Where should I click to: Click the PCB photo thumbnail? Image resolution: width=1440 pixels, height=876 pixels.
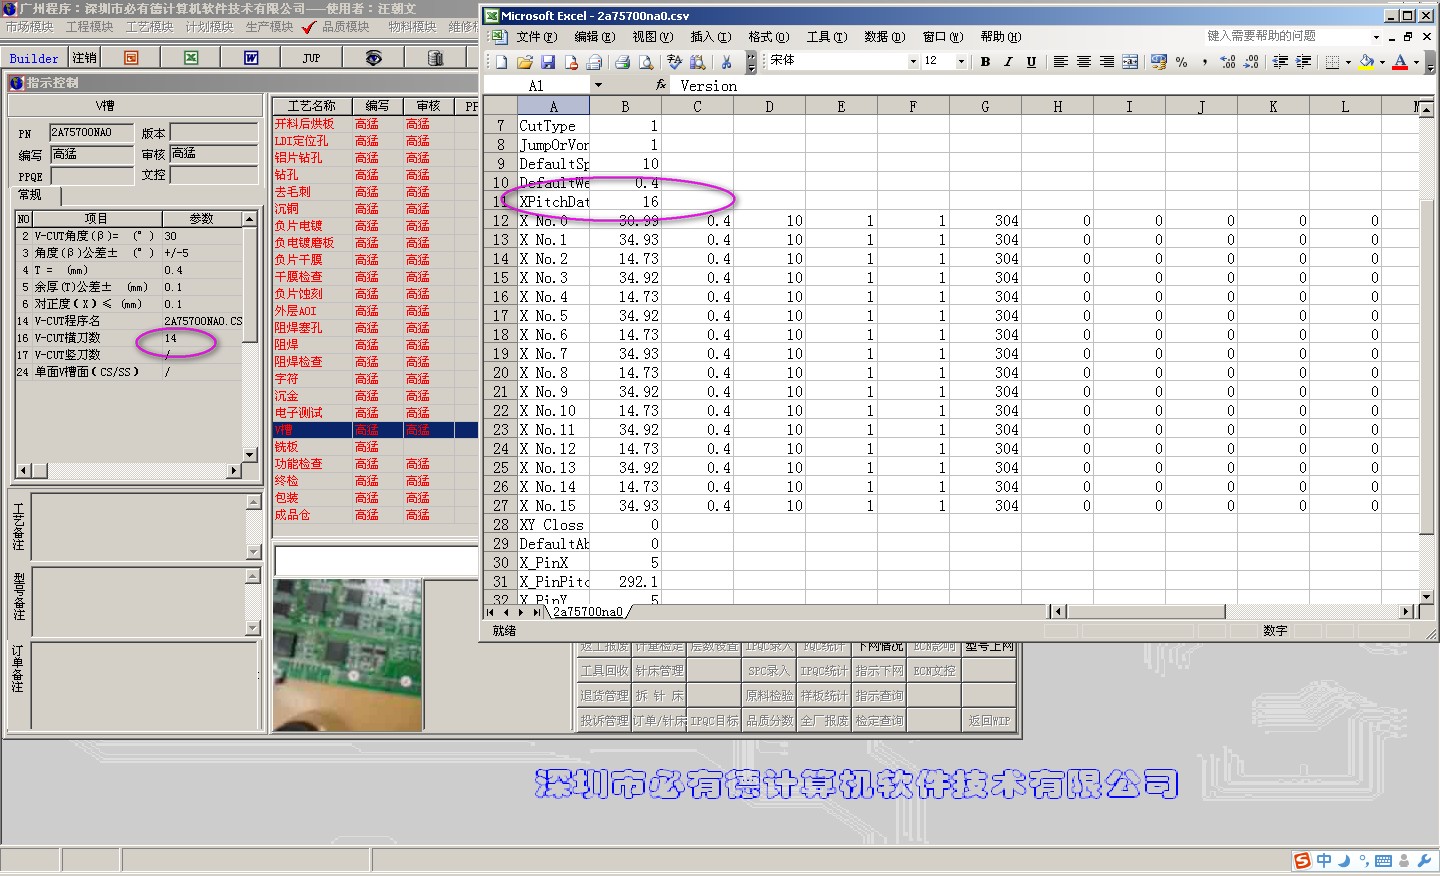pyautogui.click(x=348, y=655)
